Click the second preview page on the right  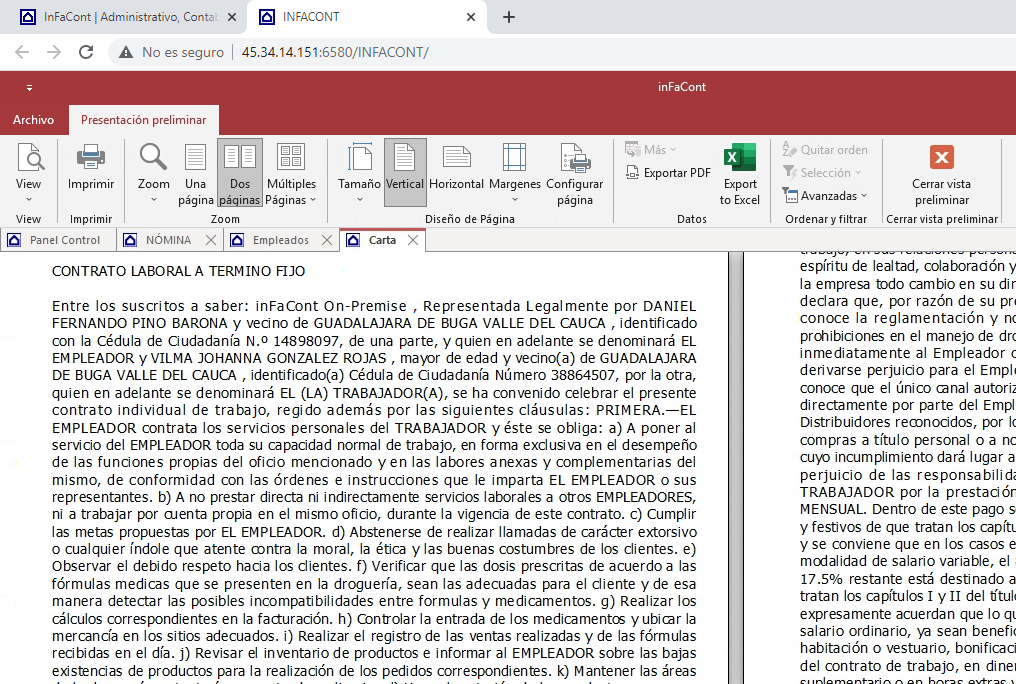880,468
